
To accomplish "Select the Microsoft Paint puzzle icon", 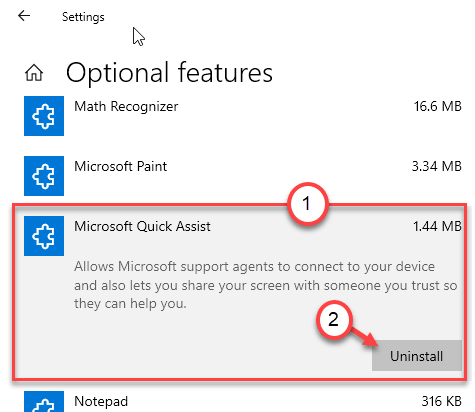I will tap(44, 176).
